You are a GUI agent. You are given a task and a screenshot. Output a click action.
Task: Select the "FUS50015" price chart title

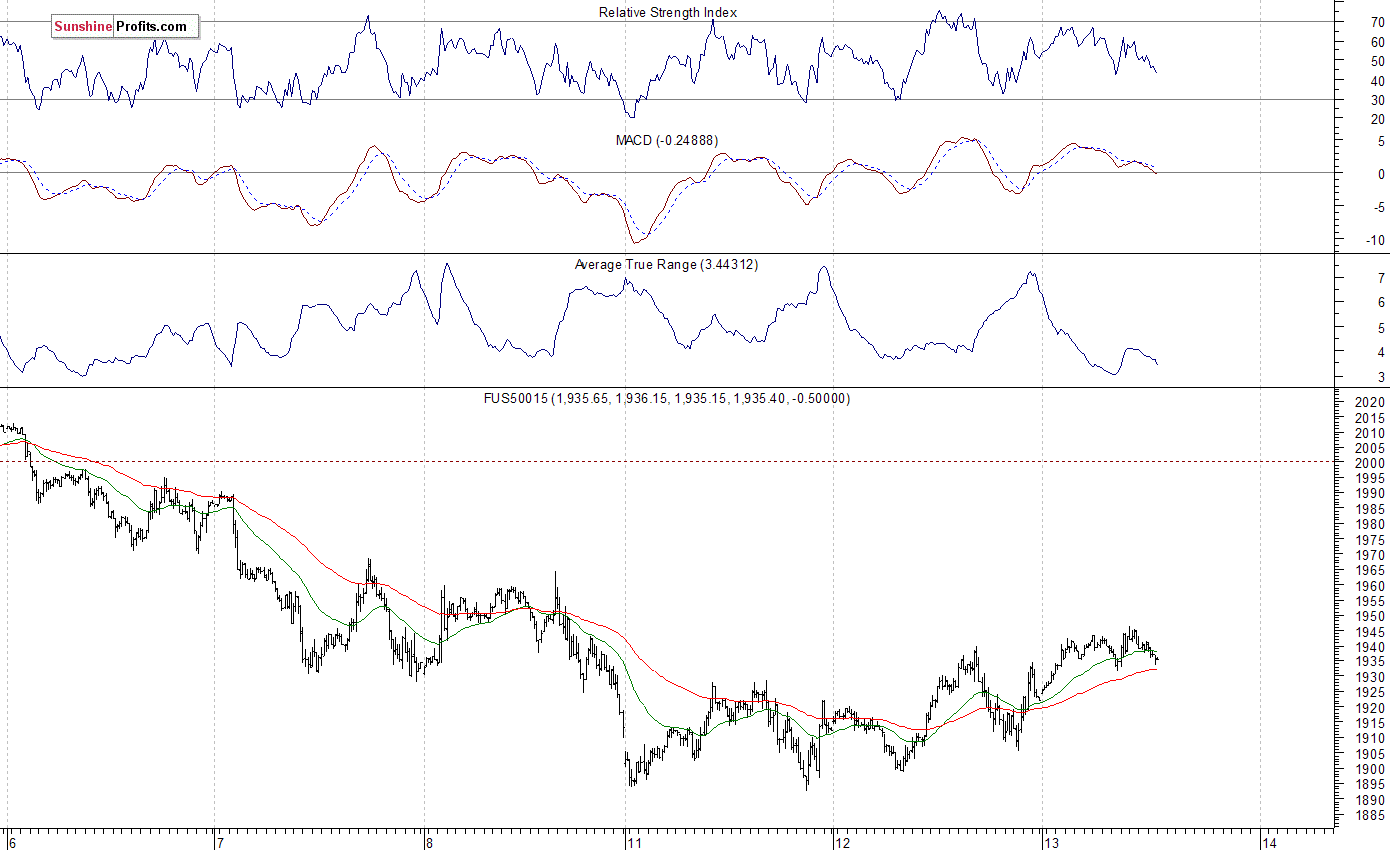point(667,398)
